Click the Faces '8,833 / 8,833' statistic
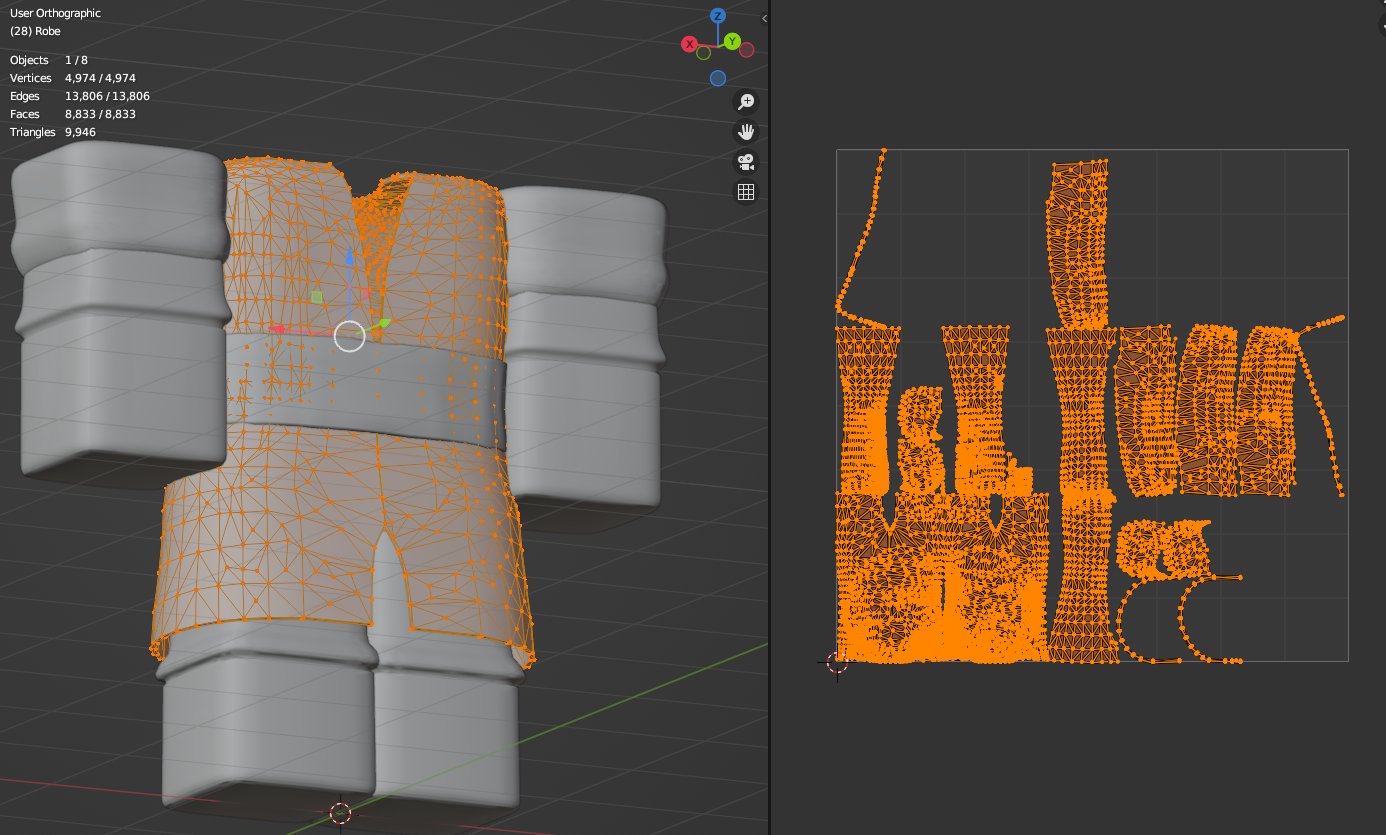 click(100, 114)
